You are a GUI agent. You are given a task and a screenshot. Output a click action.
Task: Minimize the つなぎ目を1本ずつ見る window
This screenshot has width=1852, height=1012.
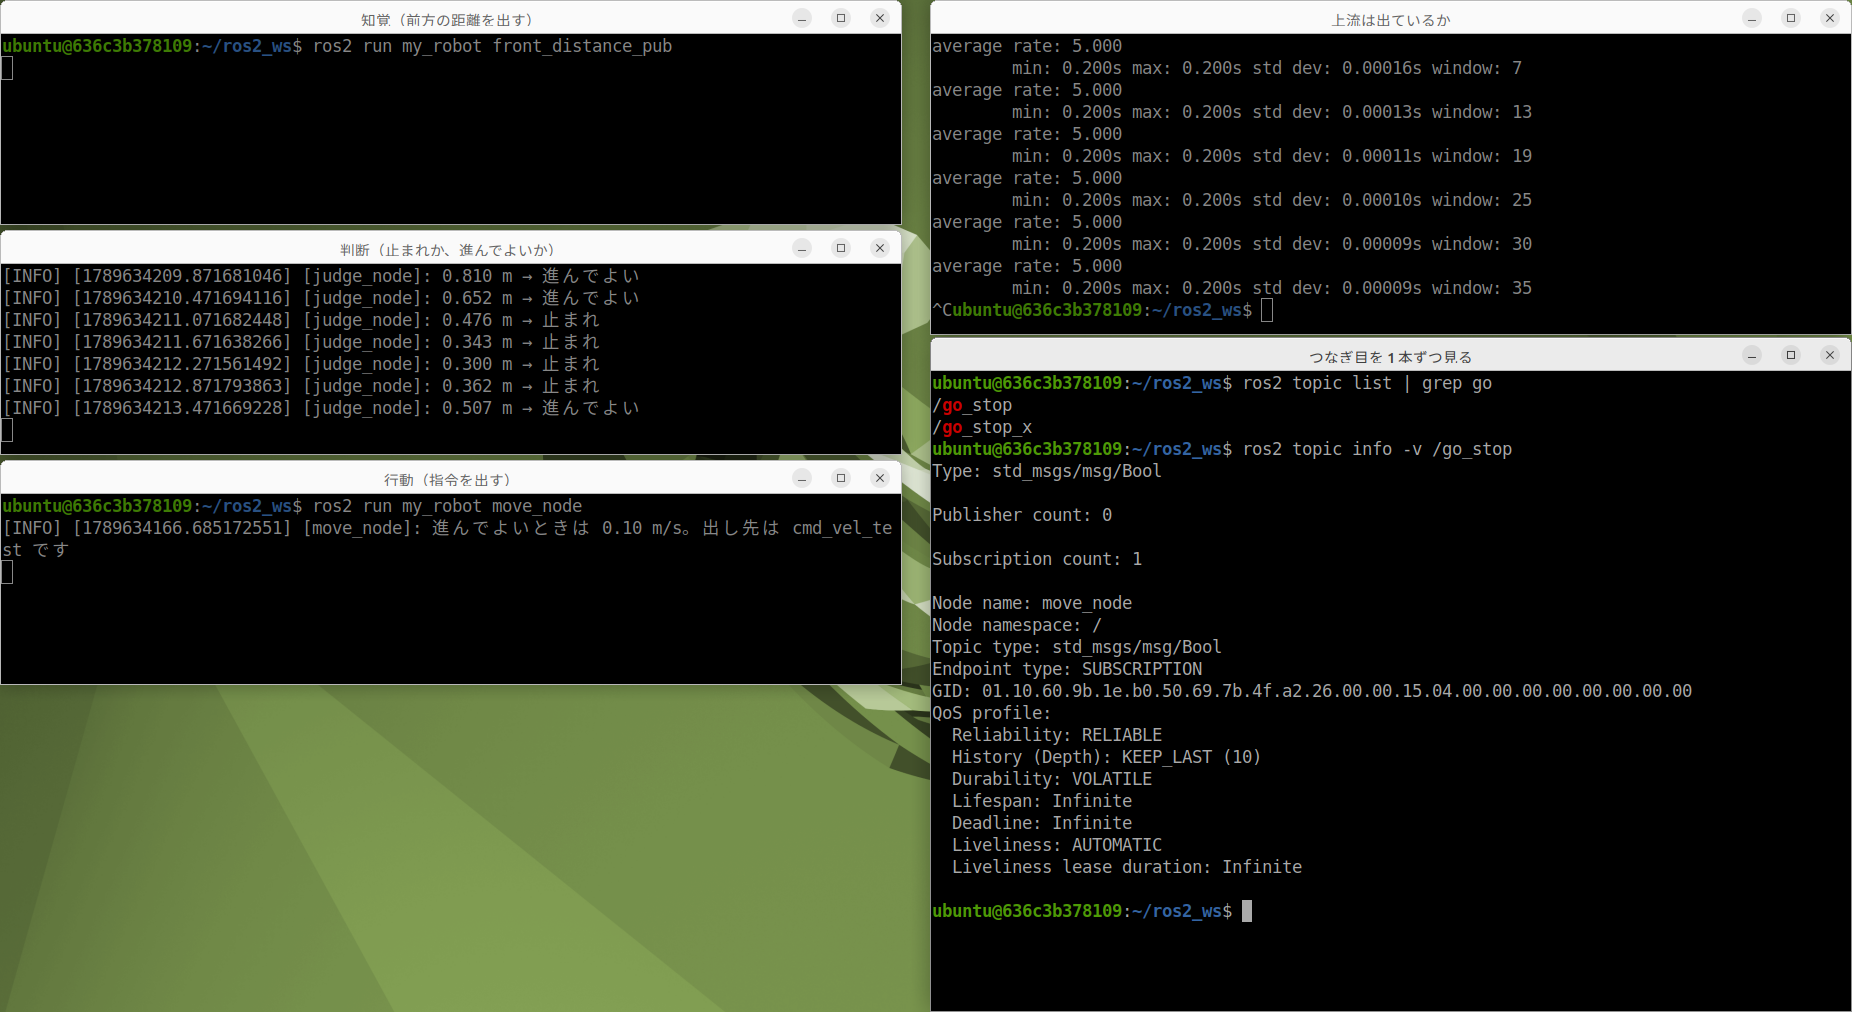tap(1752, 355)
